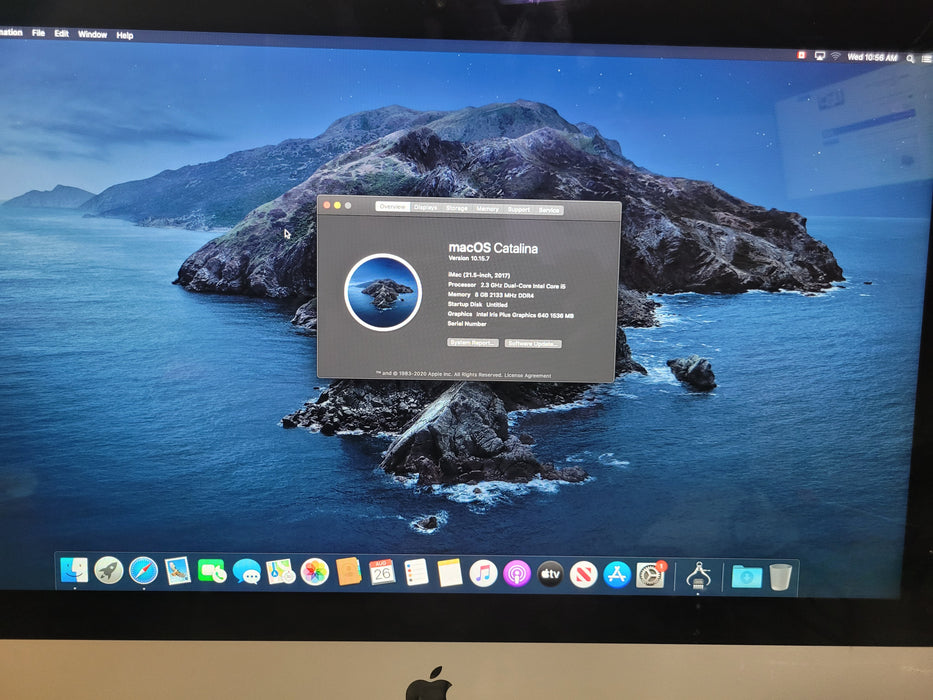This screenshot has width=933, height=700.
Task: Click the red menu bar status icon
Action: point(801,55)
